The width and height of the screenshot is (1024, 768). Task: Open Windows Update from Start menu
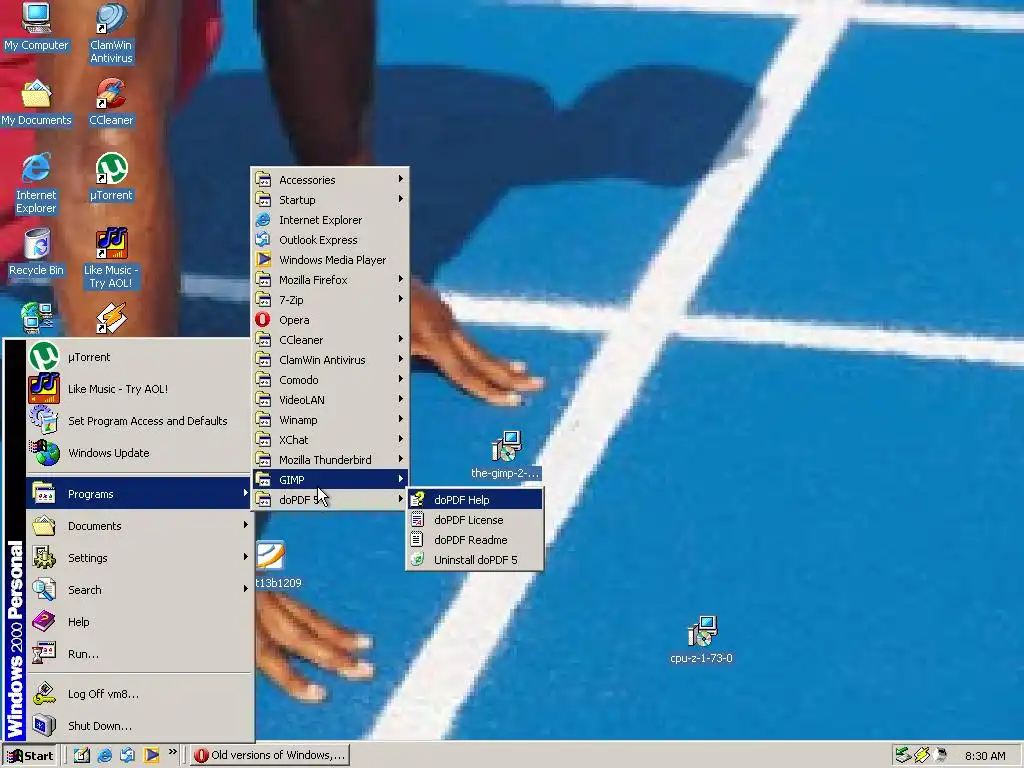(x=138, y=453)
